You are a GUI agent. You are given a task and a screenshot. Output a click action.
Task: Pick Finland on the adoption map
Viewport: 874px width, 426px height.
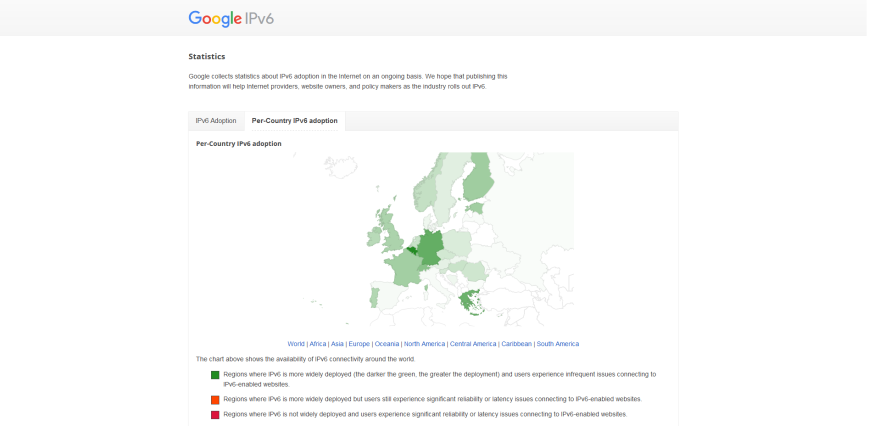[480, 185]
